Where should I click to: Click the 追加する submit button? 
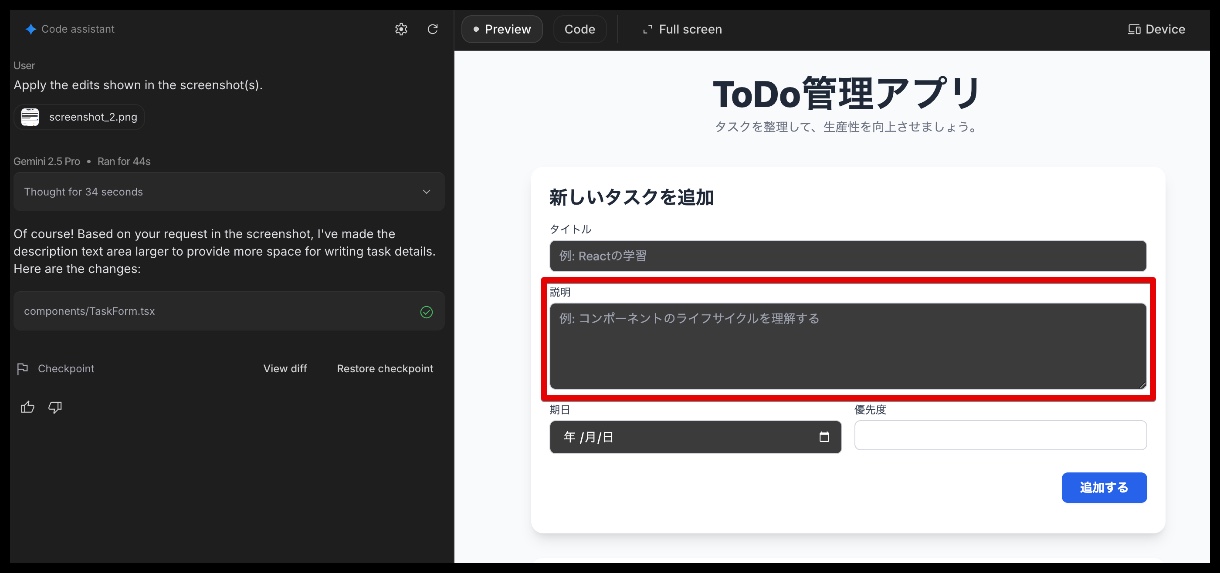pyautogui.click(x=1104, y=488)
